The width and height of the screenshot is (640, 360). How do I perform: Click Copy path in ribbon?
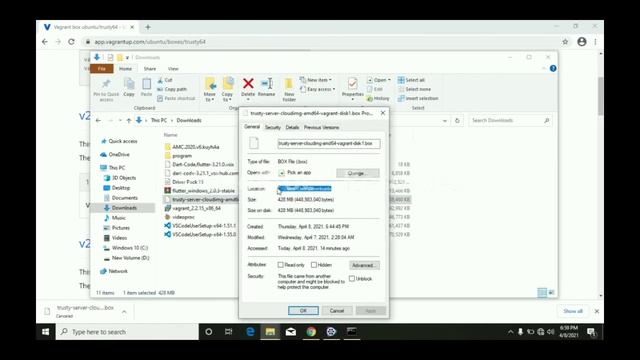click(x=172, y=89)
